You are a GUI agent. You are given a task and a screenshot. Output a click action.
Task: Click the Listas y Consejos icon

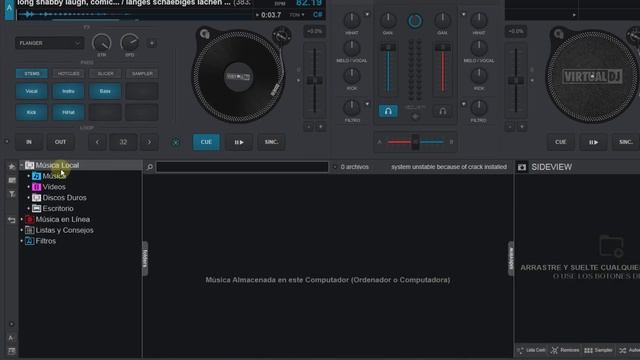pyautogui.click(x=29, y=230)
